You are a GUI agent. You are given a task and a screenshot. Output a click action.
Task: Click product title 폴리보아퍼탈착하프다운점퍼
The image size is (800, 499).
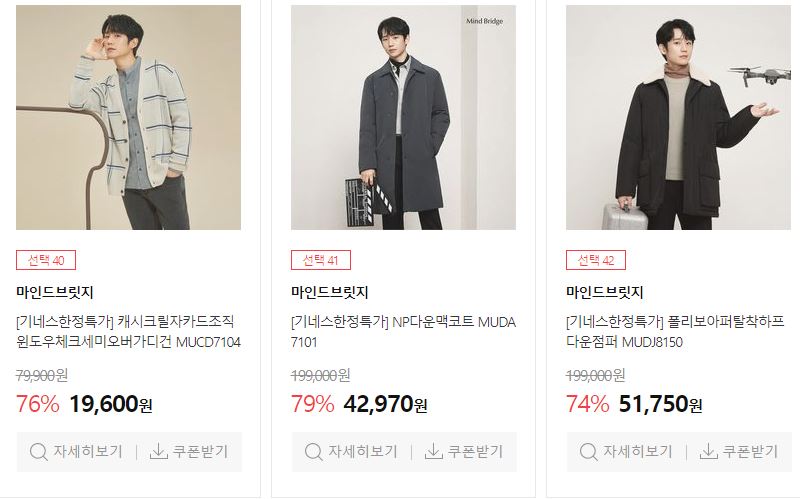675,332
